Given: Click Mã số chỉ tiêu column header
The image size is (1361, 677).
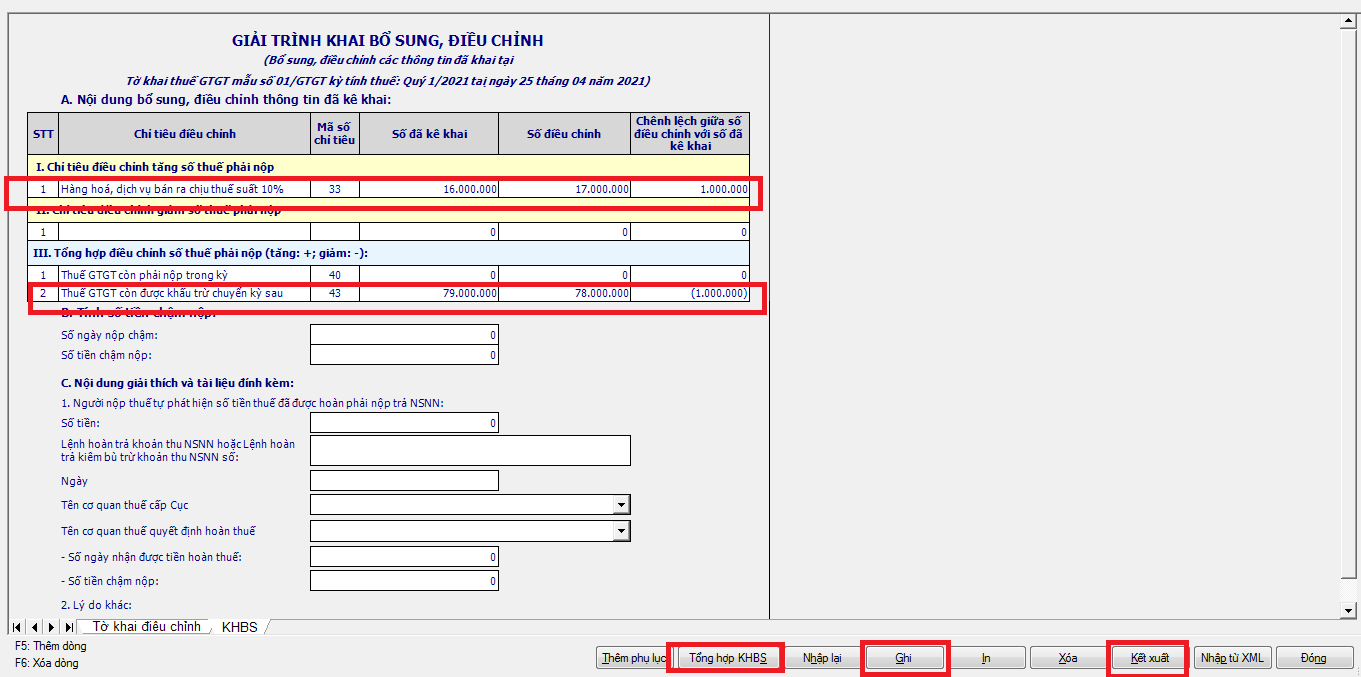Looking at the screenshot, I should [x=335, y=134].
